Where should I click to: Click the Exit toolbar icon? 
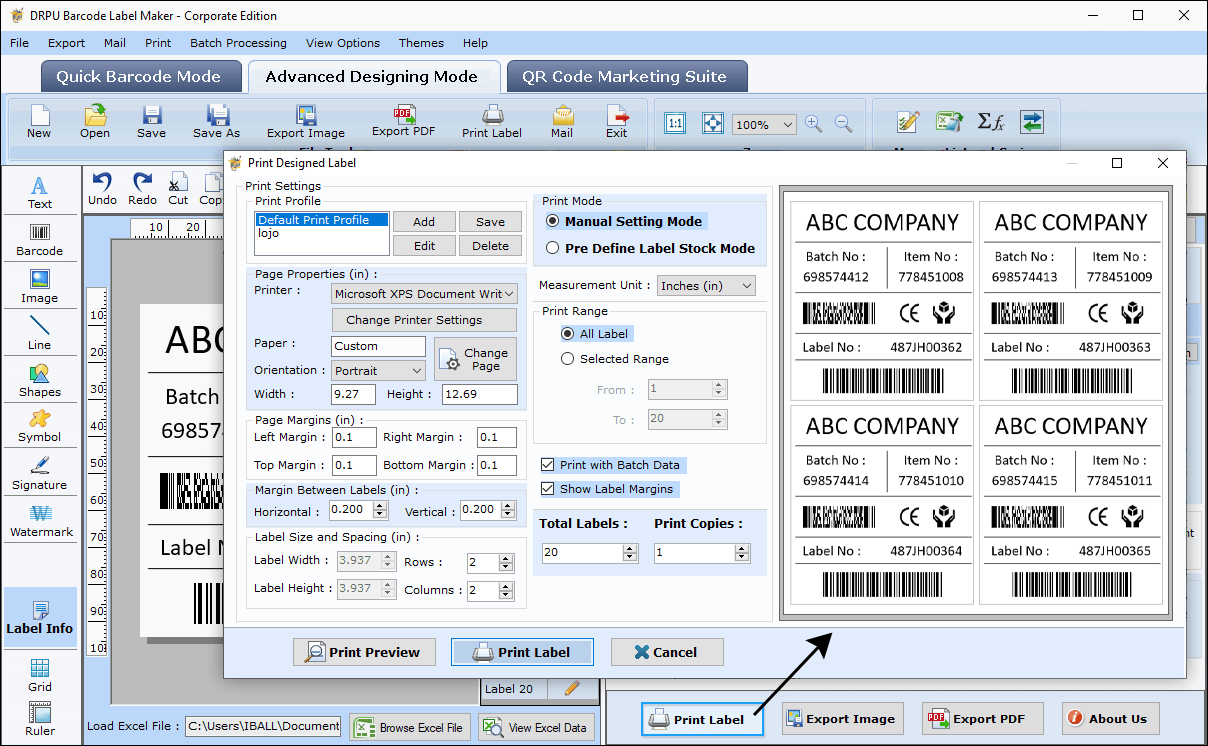point(617,121)
